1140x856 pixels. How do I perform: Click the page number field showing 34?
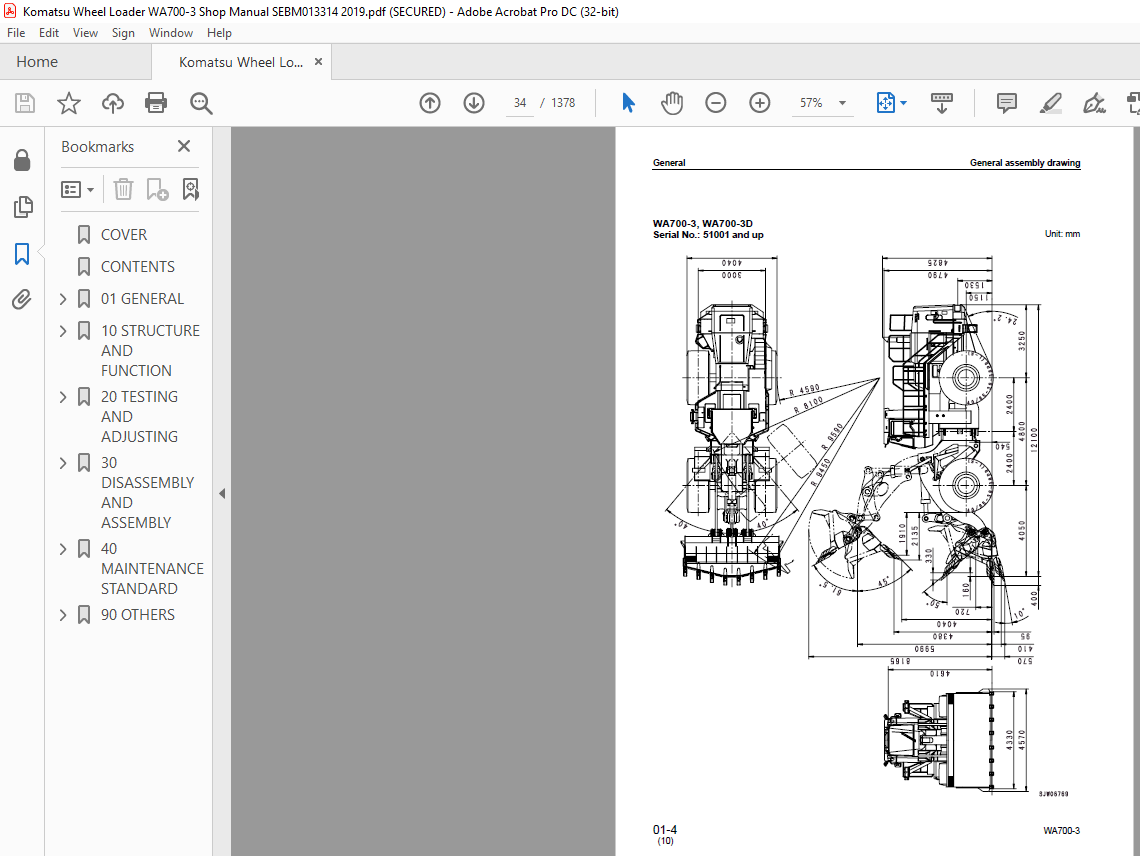coord(520,103)
